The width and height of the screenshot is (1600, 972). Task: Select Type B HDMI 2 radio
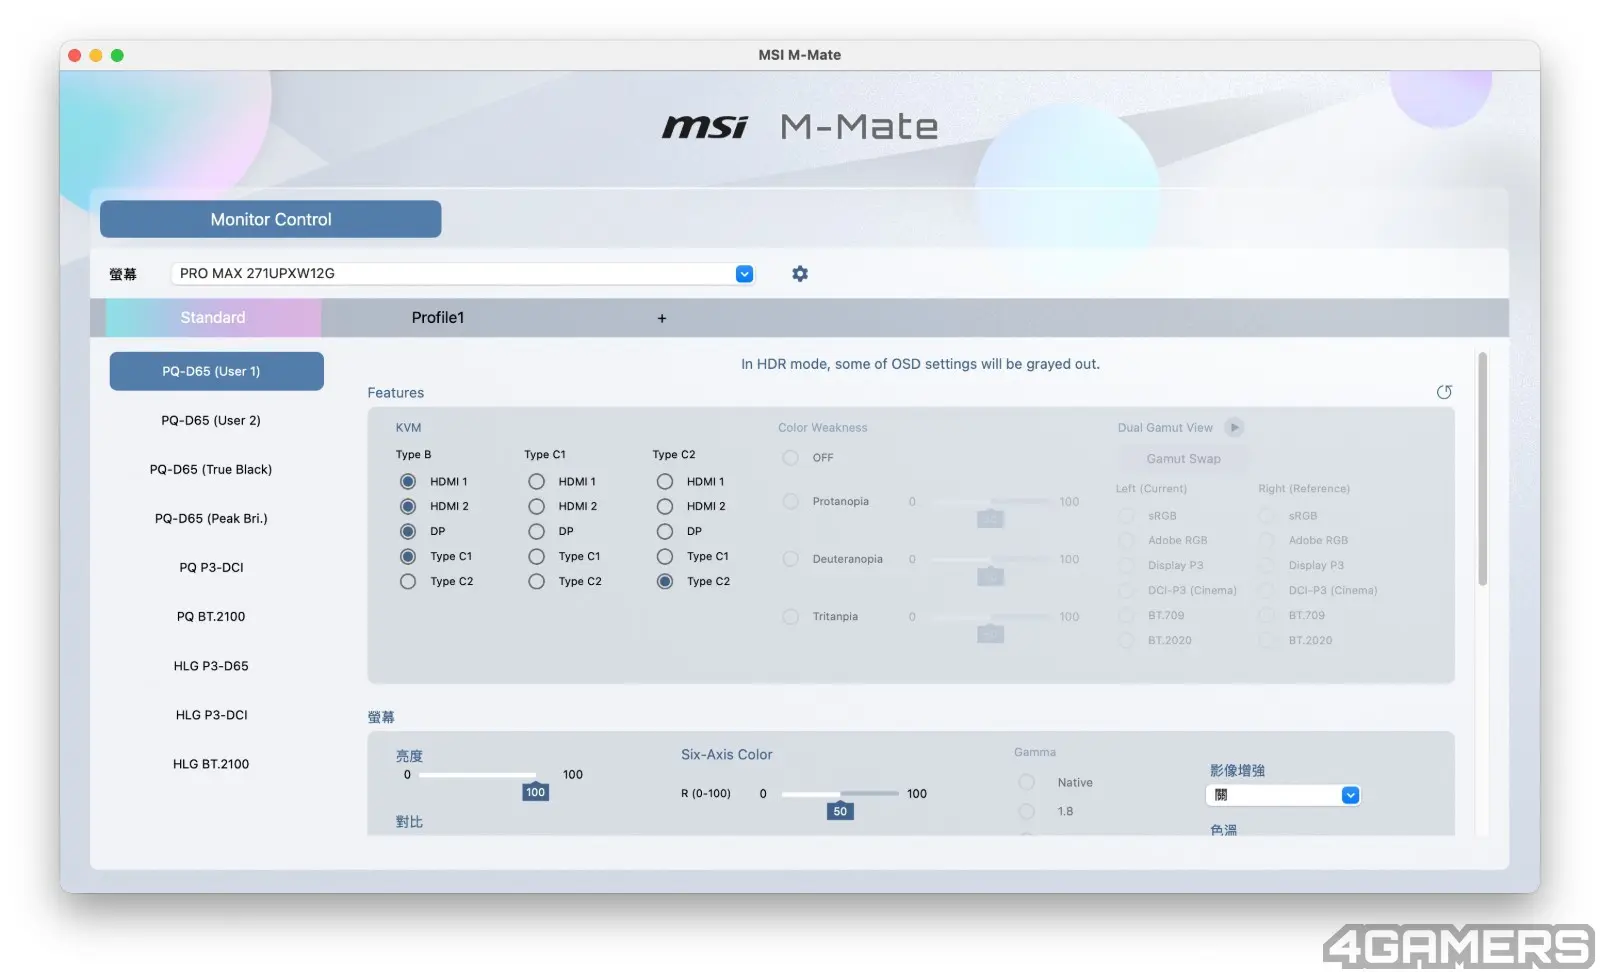coord(408,507)
